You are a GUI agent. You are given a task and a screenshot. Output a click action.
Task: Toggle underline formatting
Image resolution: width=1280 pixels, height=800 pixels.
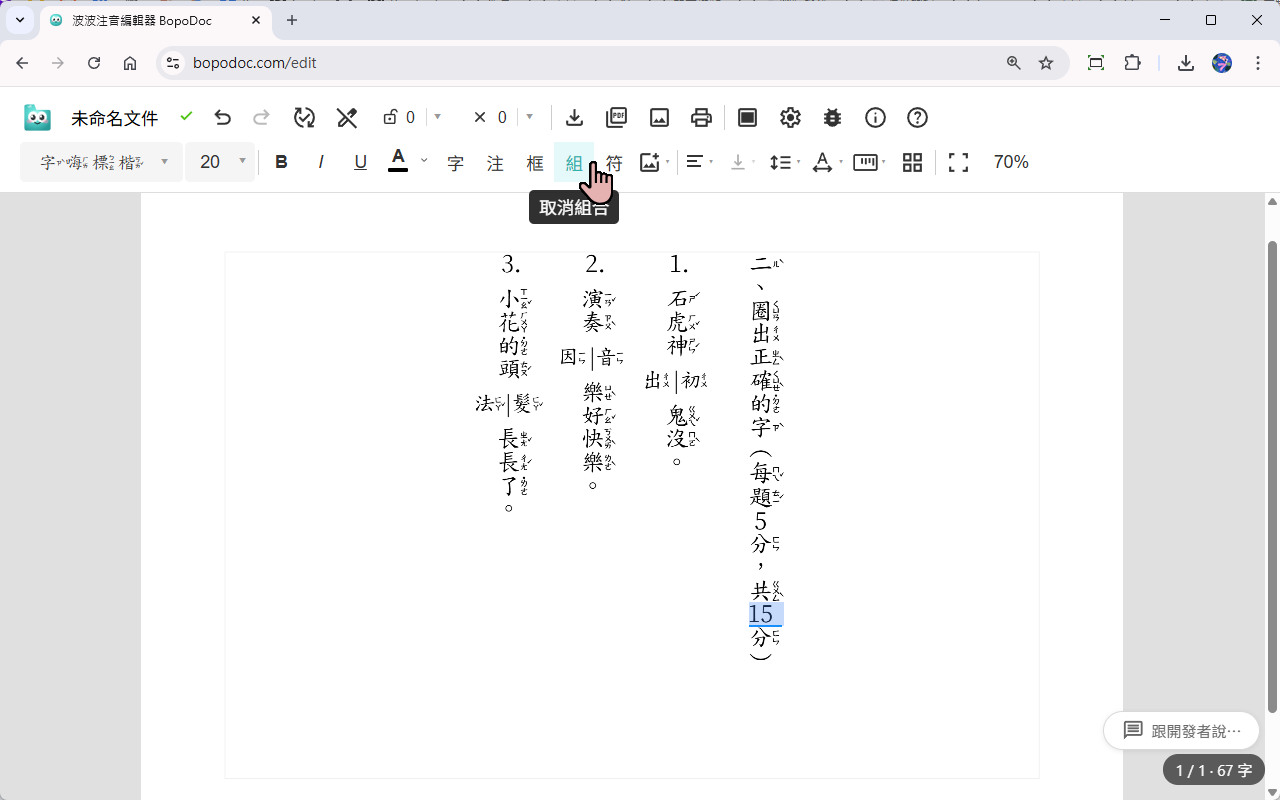(x=360, y=161)
